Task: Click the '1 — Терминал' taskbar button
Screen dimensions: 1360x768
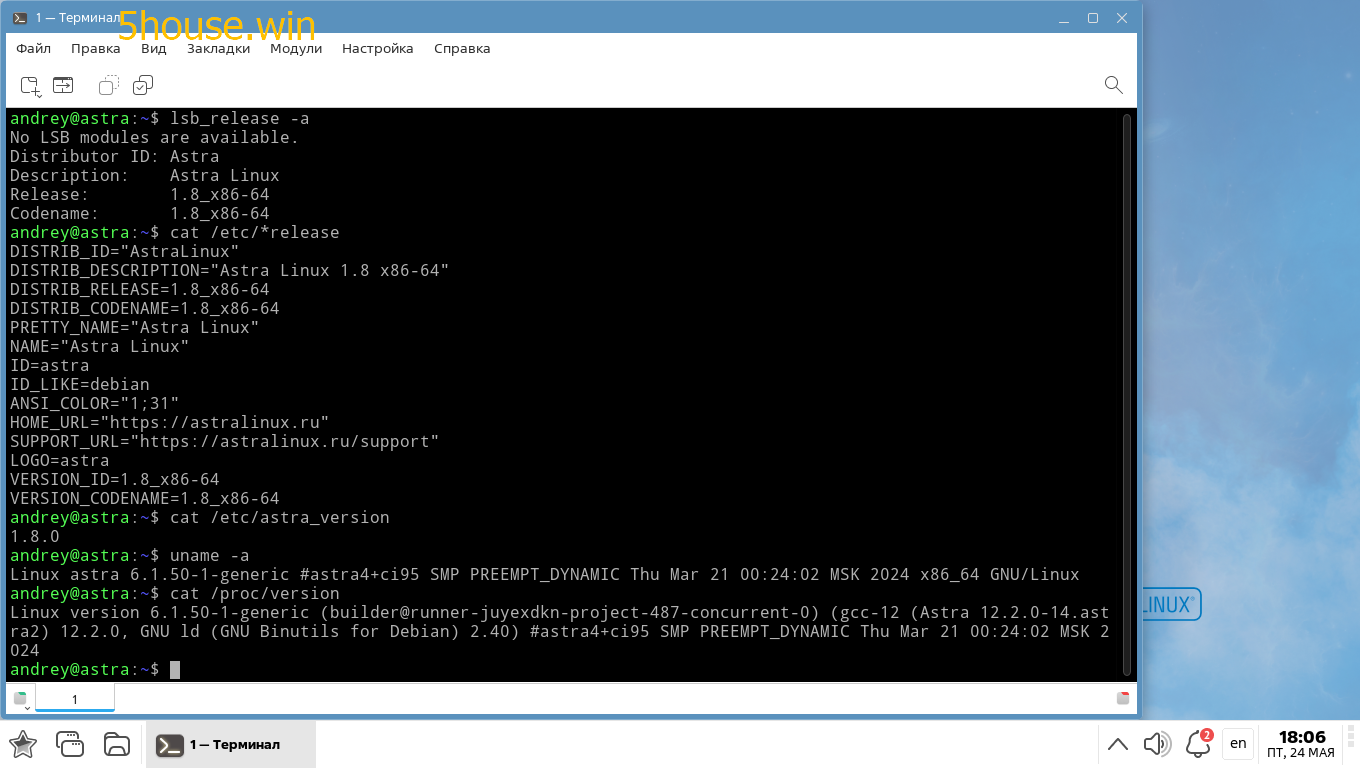Action: point(231,744)
